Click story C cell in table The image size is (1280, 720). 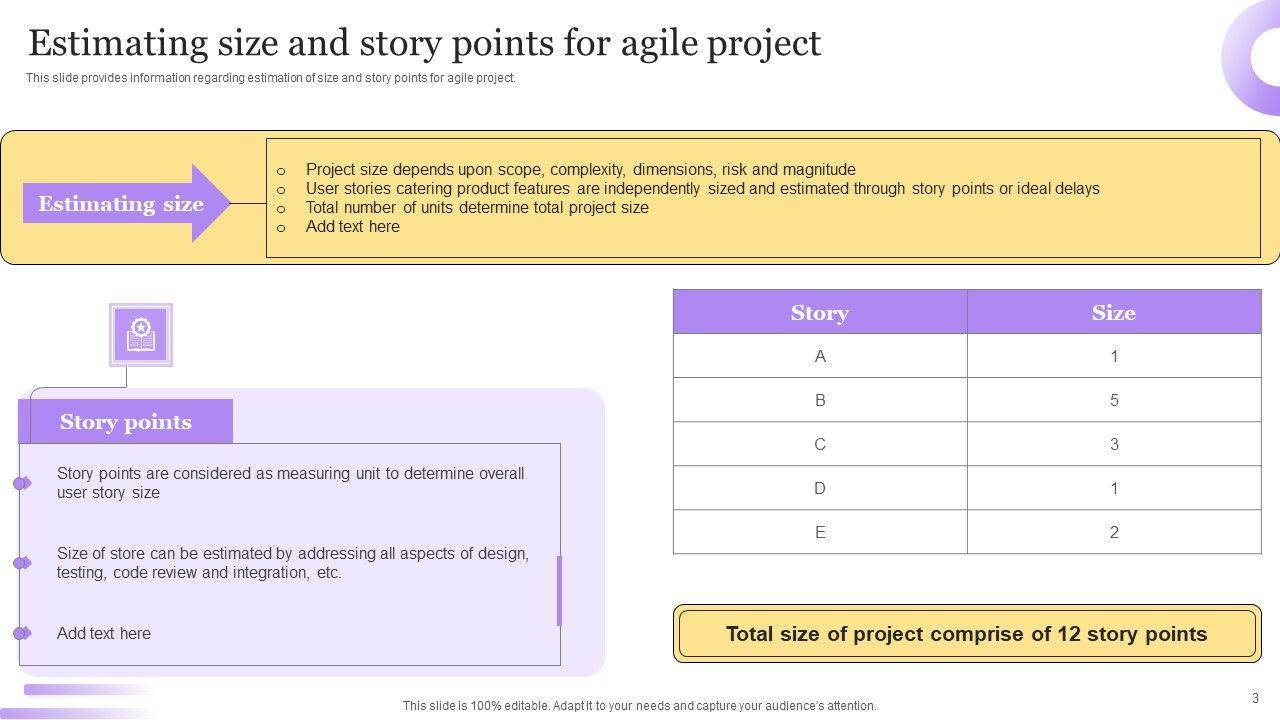point(820,444)
